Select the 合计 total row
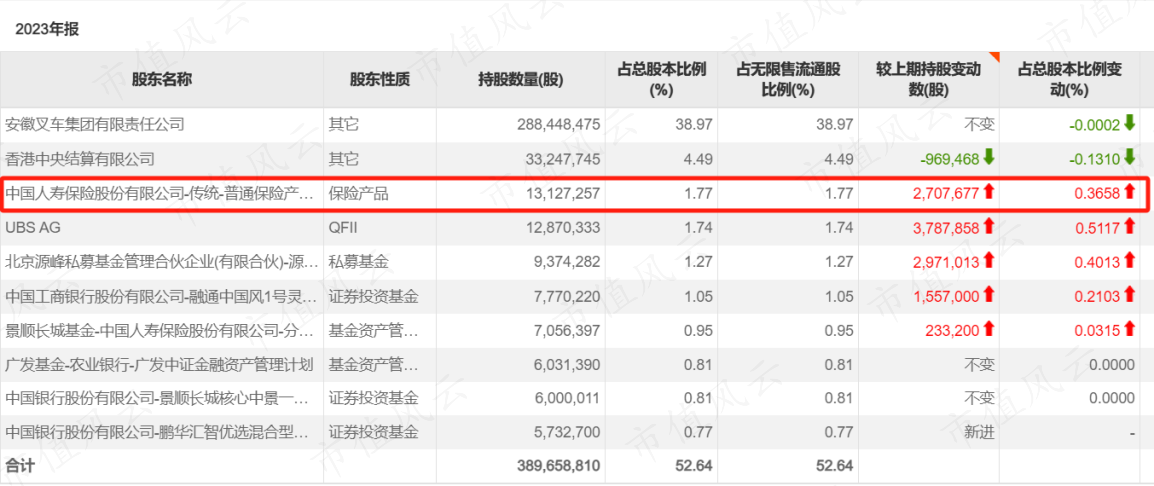 [574, 466]
